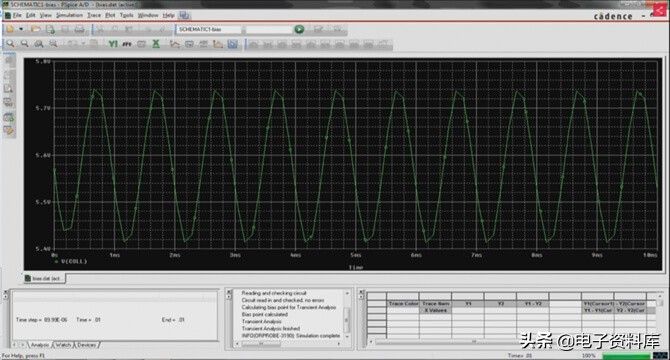Switch to the Devices tab
The width and height of the screenshot is (670, 360).
click(87, 345)
